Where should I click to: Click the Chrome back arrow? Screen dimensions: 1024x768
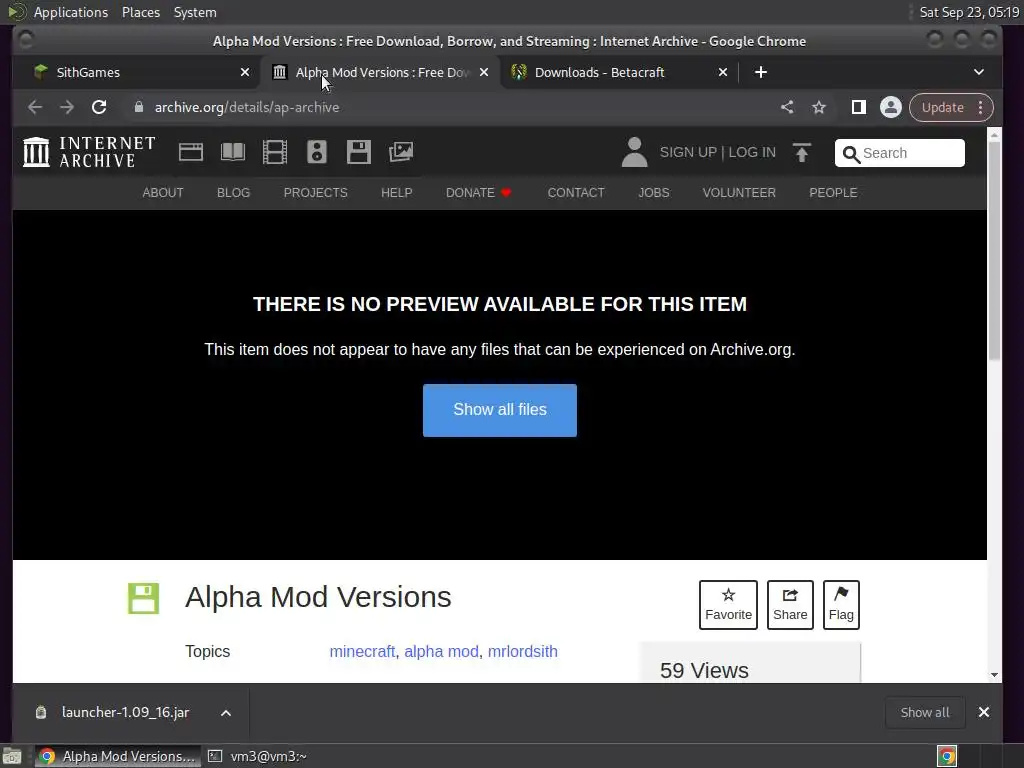tap(35, 107)
